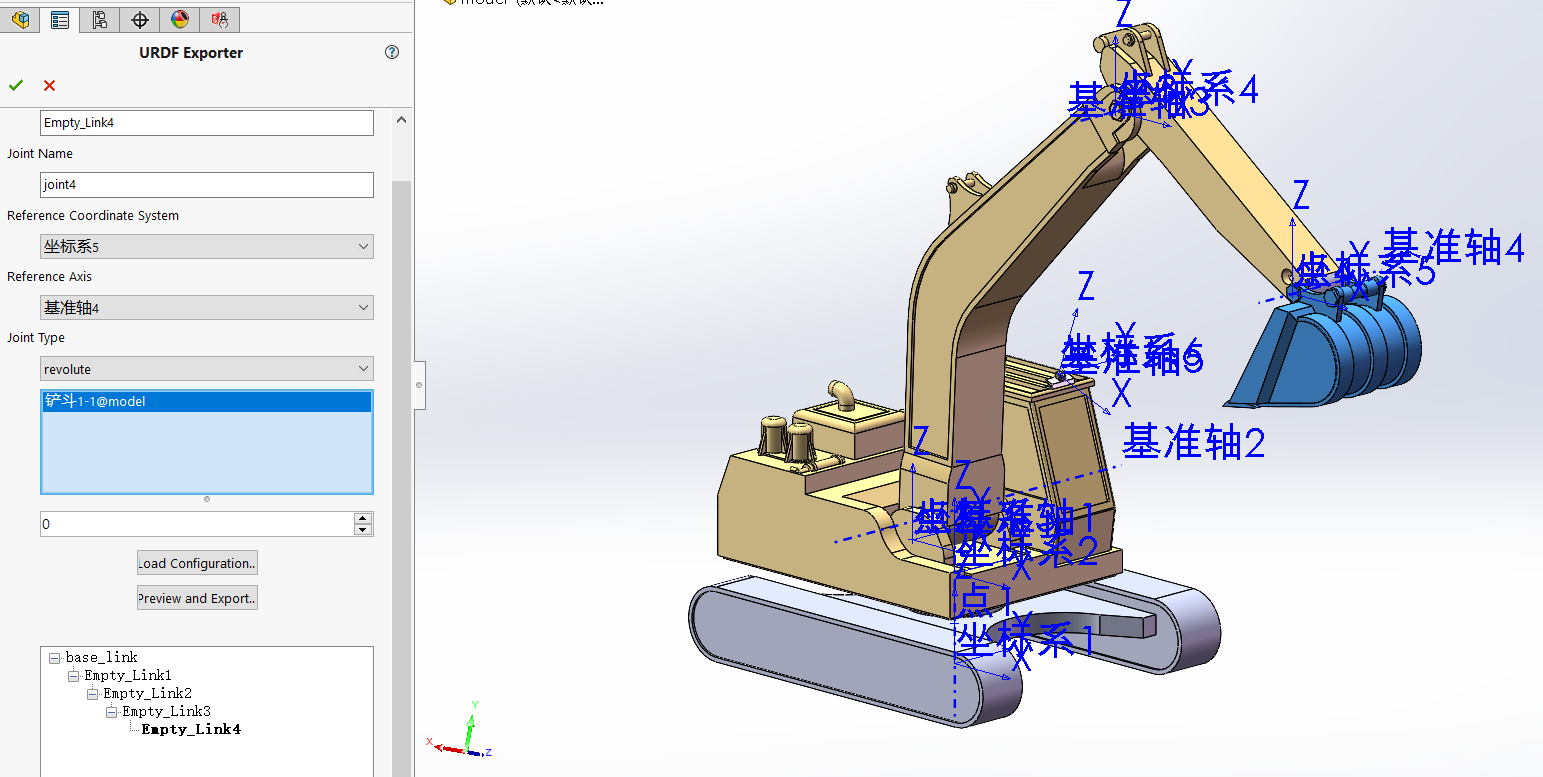
Task: Collapse the Empty_Link1 tree node
Action: pos(73,676)
